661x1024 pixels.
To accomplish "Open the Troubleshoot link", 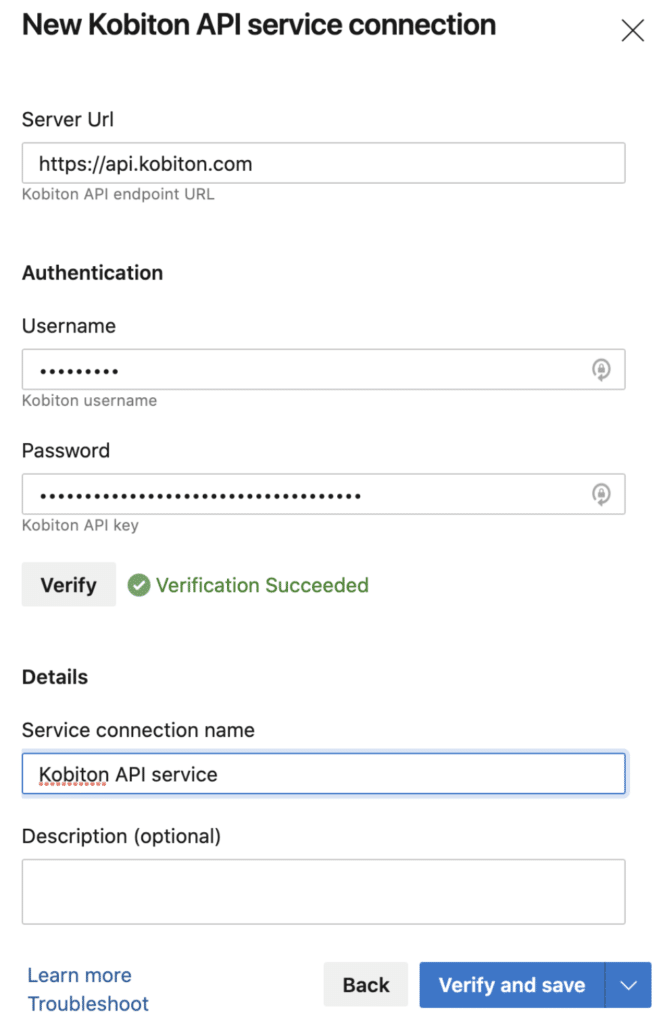I will [x=88, y=1004].
